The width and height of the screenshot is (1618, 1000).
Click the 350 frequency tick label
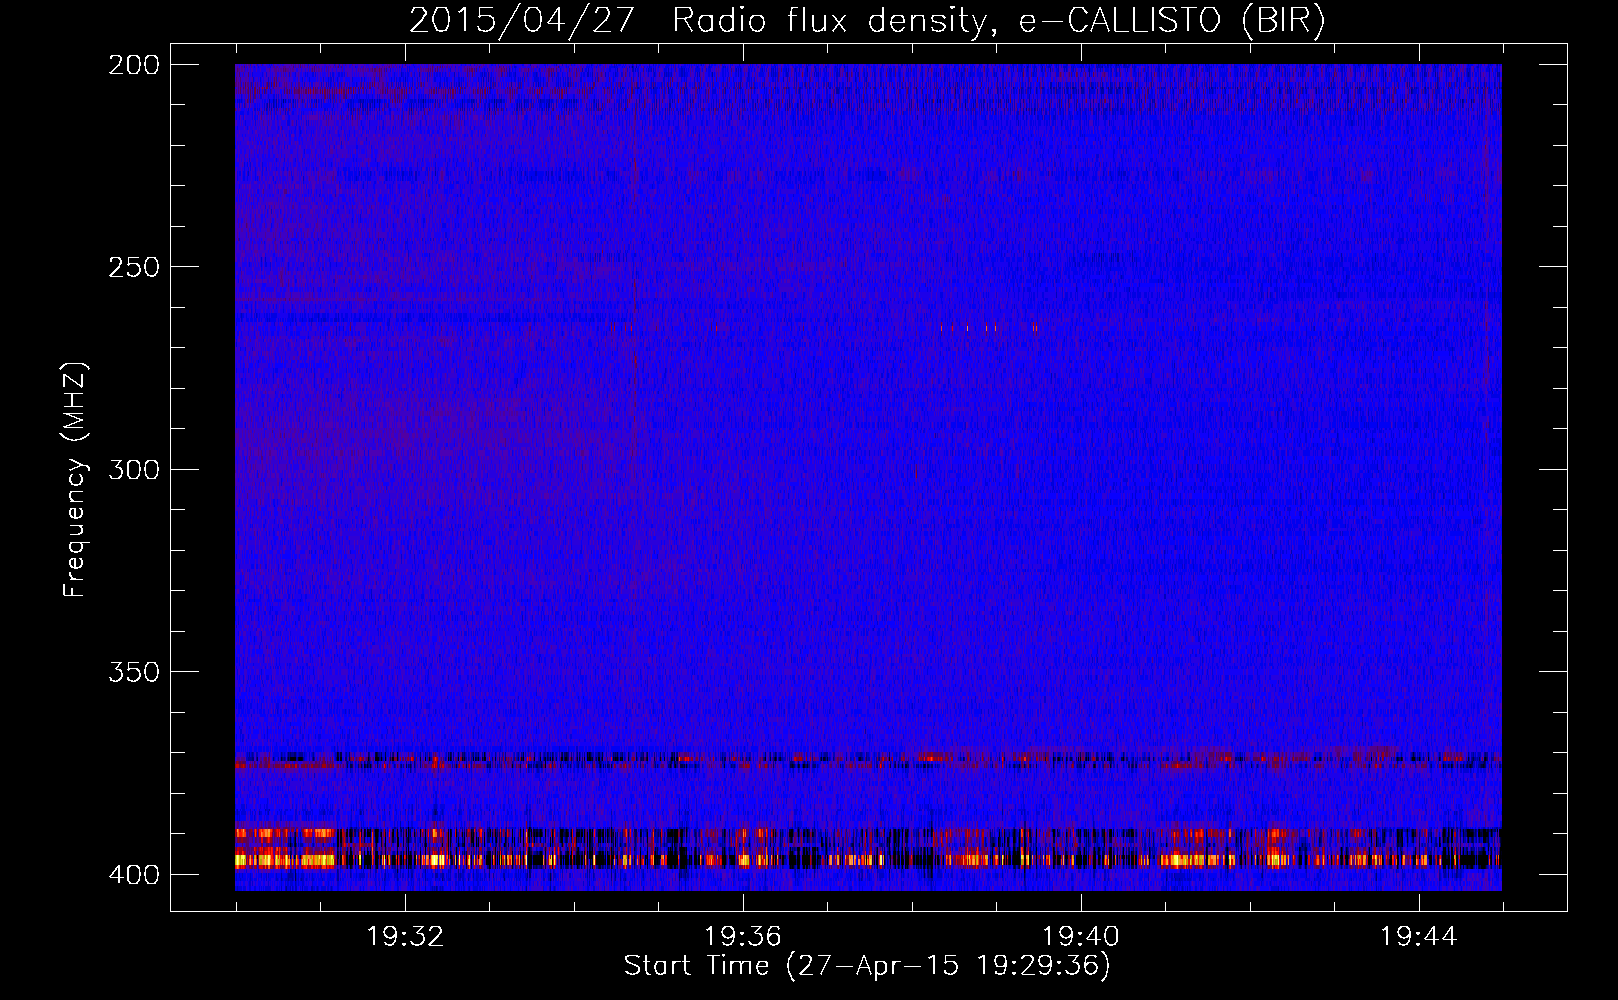point(134,671)
